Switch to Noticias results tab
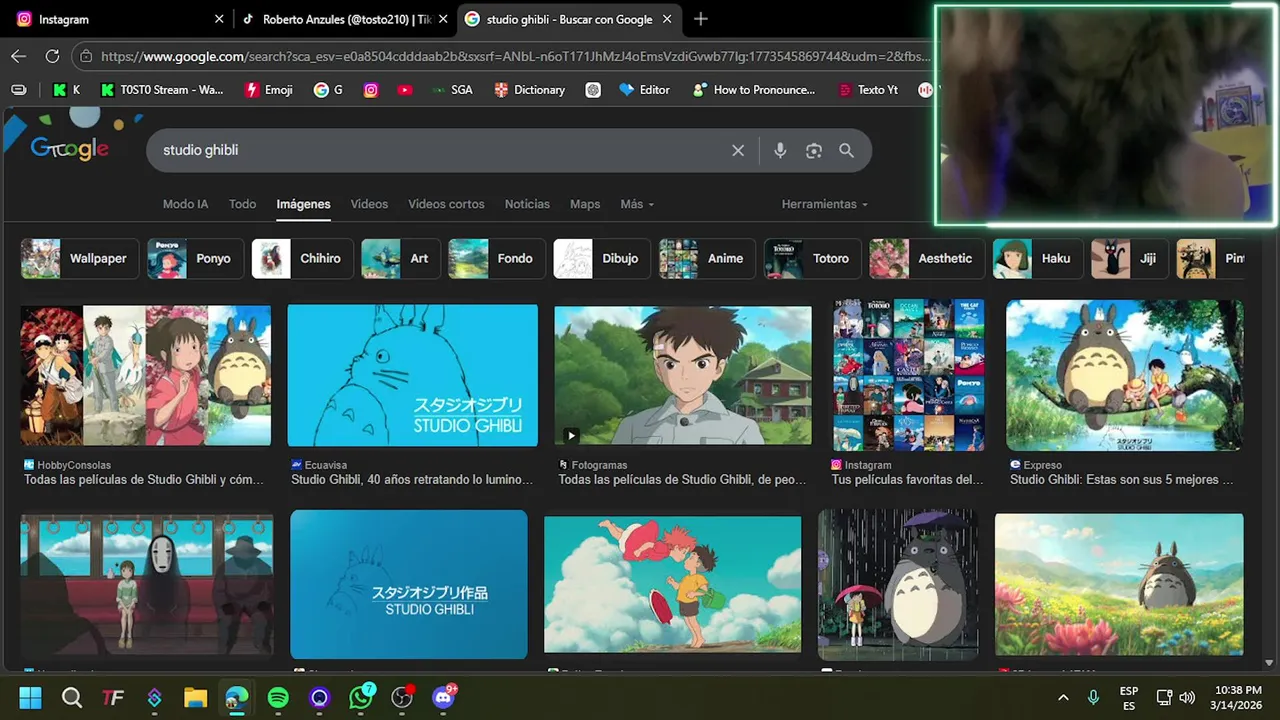Image resolution: width=1280 pixels, height=720 pixels. coord(527,204)
